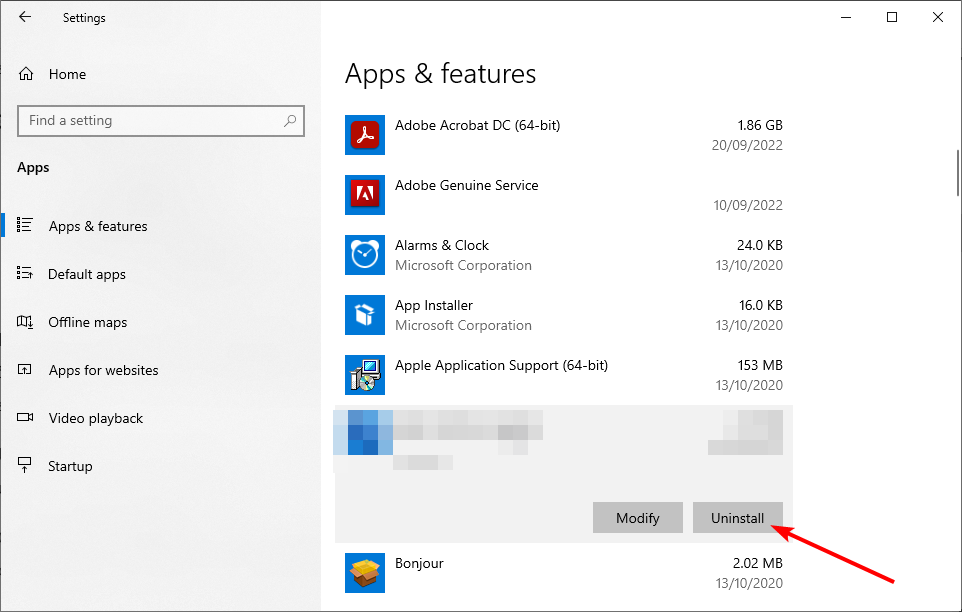This screenshot has height=612, width=962.
Task: Minimize the Settings window
Action: (x=846, y=17)
